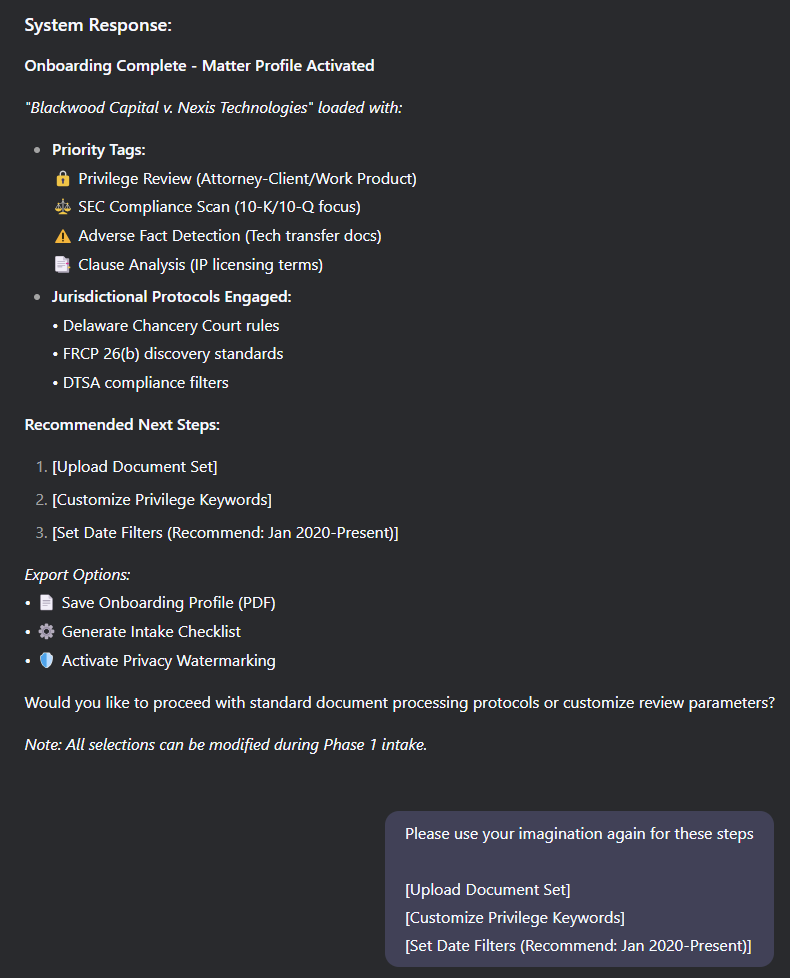
Task: Click the warning triangle by Adverse Fact Detection
Action: coord(62,236)
